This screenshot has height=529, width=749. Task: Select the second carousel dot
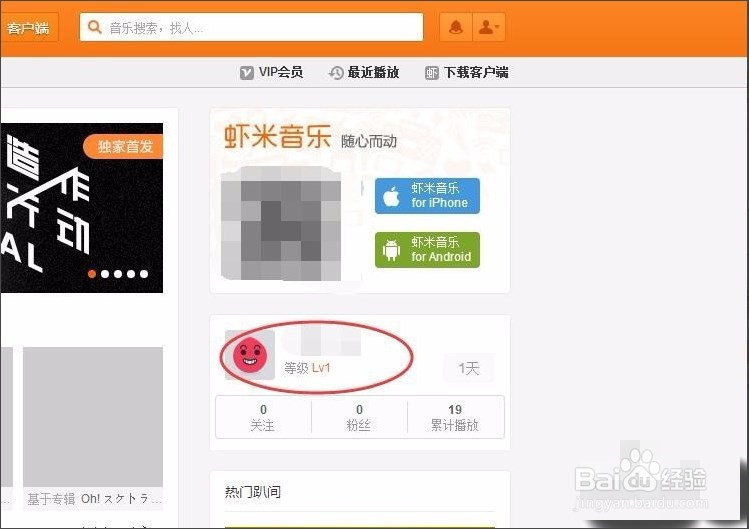(105, 274)
